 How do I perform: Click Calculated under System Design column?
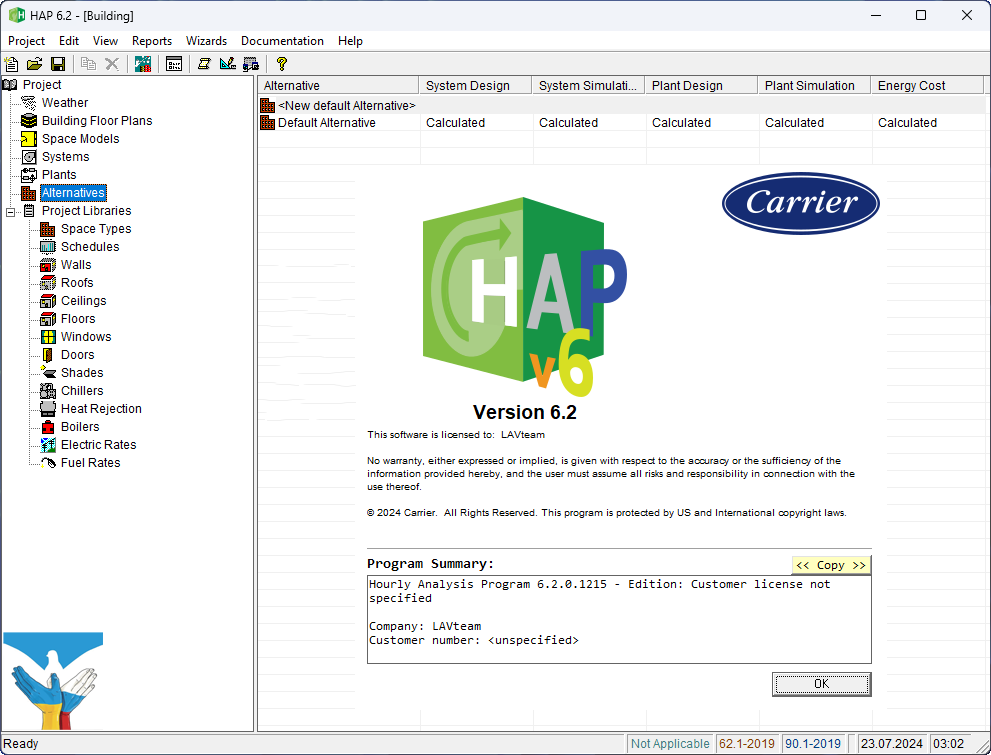point(455,123)
